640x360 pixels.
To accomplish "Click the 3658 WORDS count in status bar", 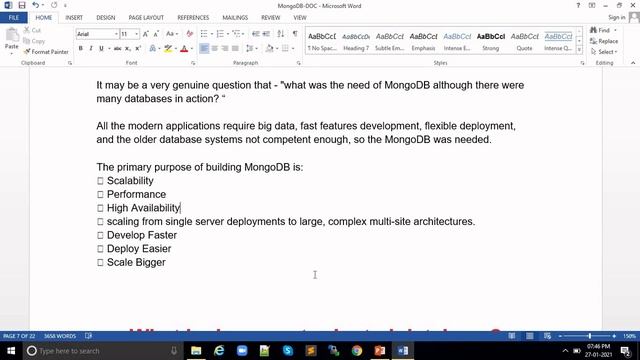I will click(60, 336).
